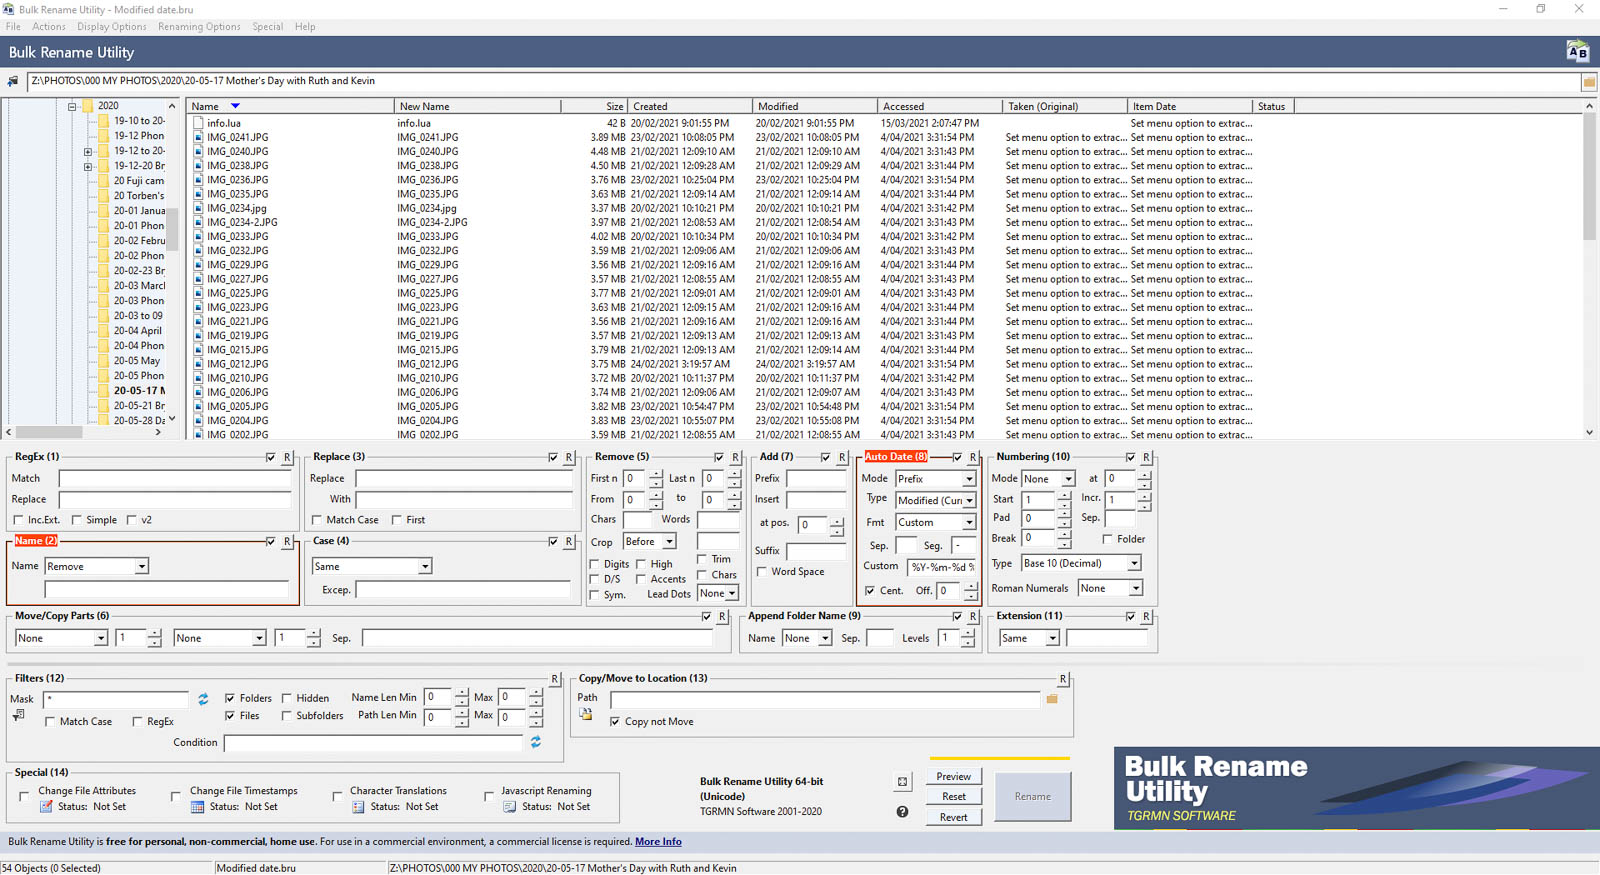Open the Renaming Options menu
This screenshot has height=875, width=1600.
point(199,27)
